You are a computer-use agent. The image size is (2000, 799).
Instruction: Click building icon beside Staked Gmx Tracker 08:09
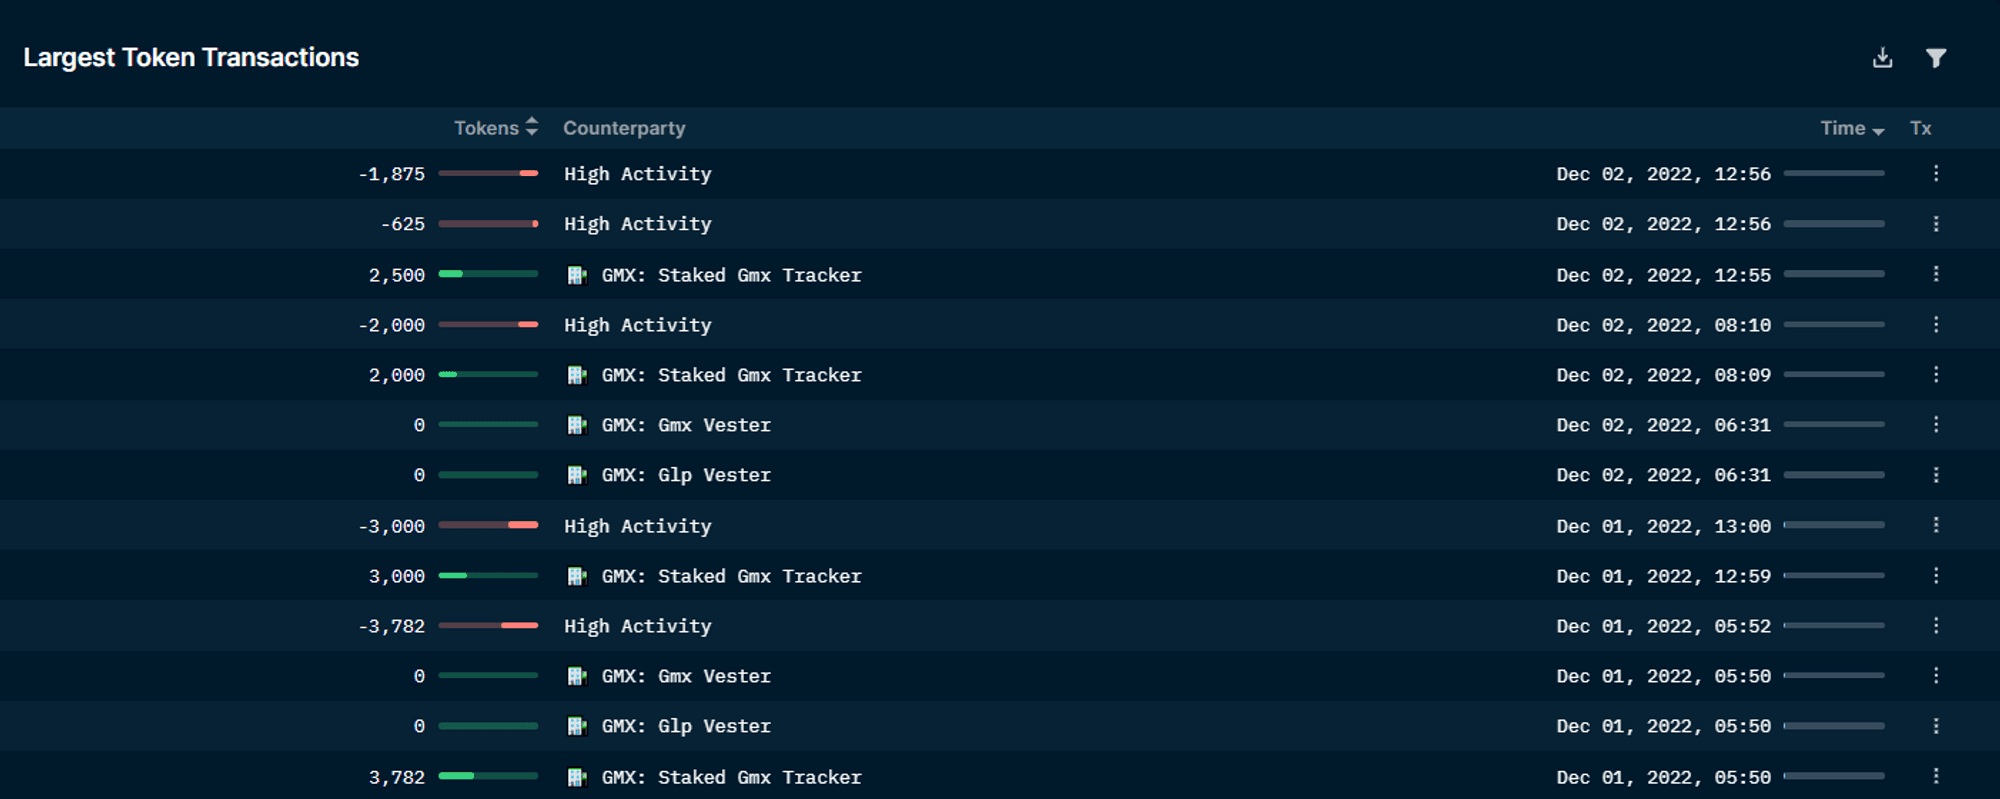pos(577,375)
